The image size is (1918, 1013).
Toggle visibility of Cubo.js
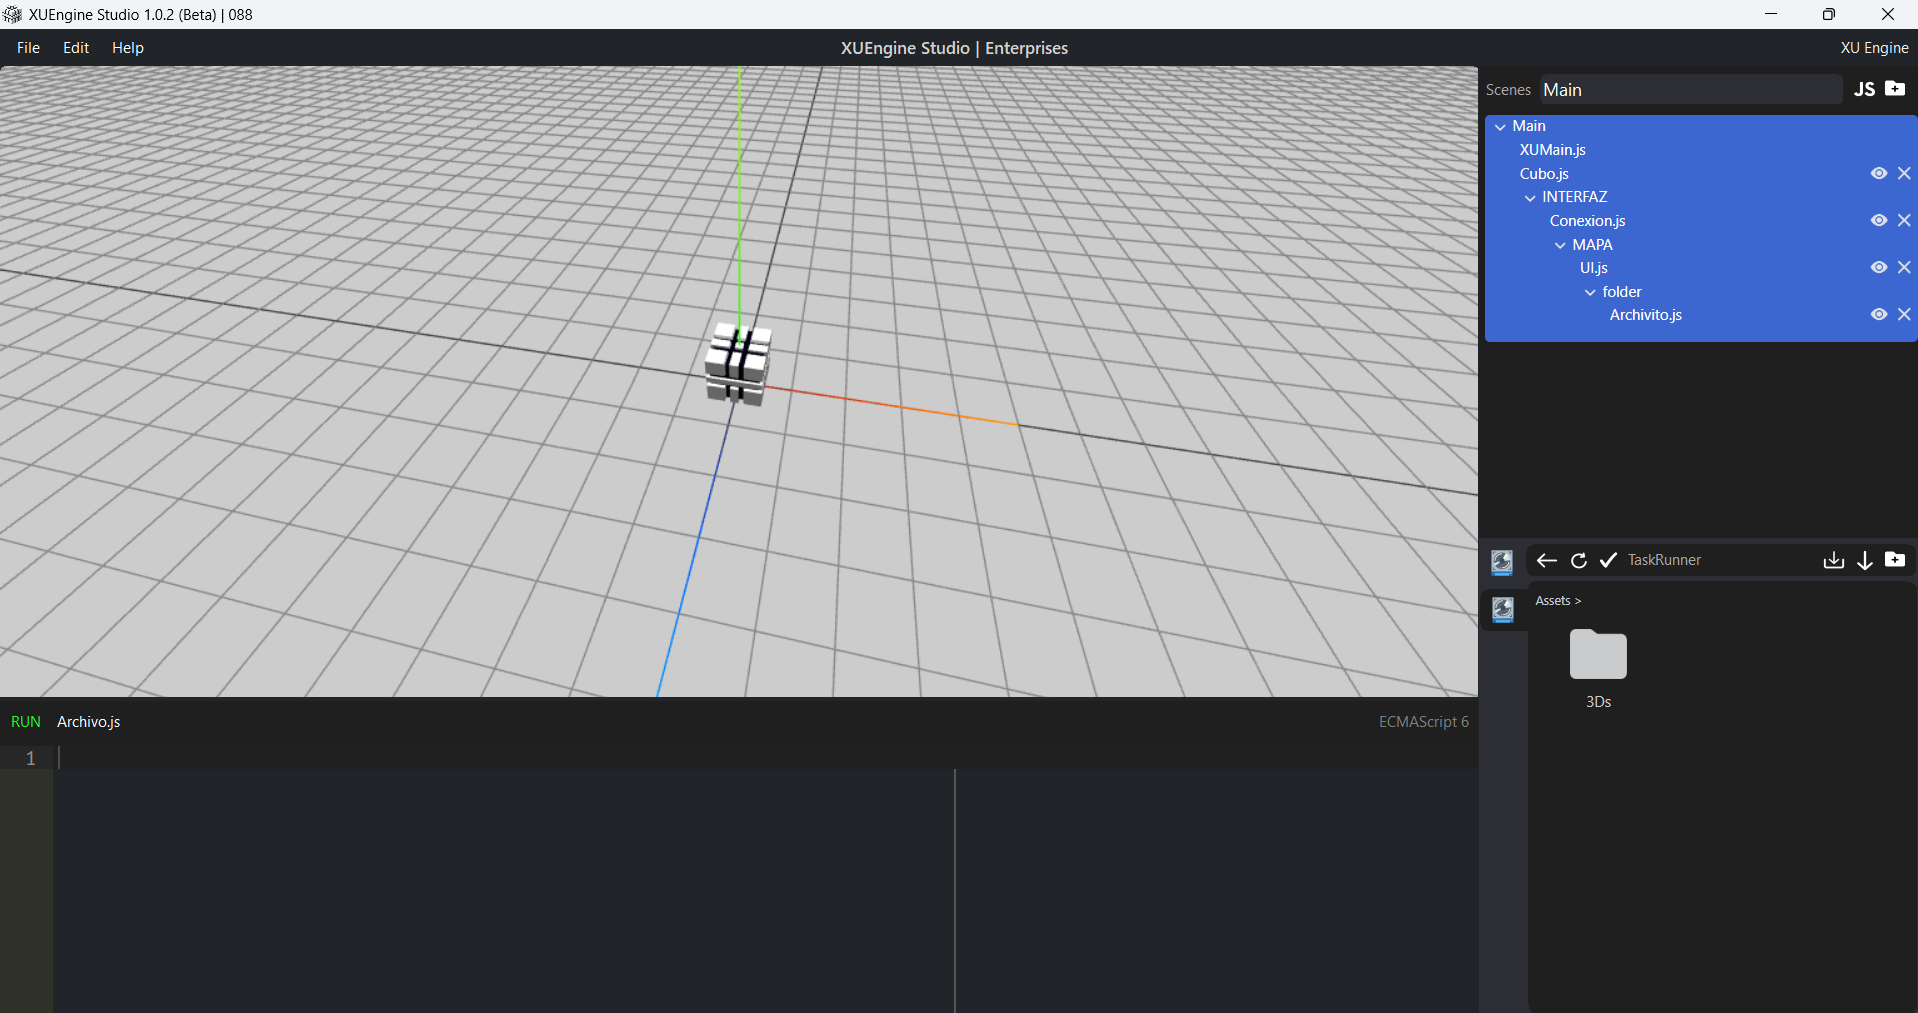click(x=1879, y=173)
